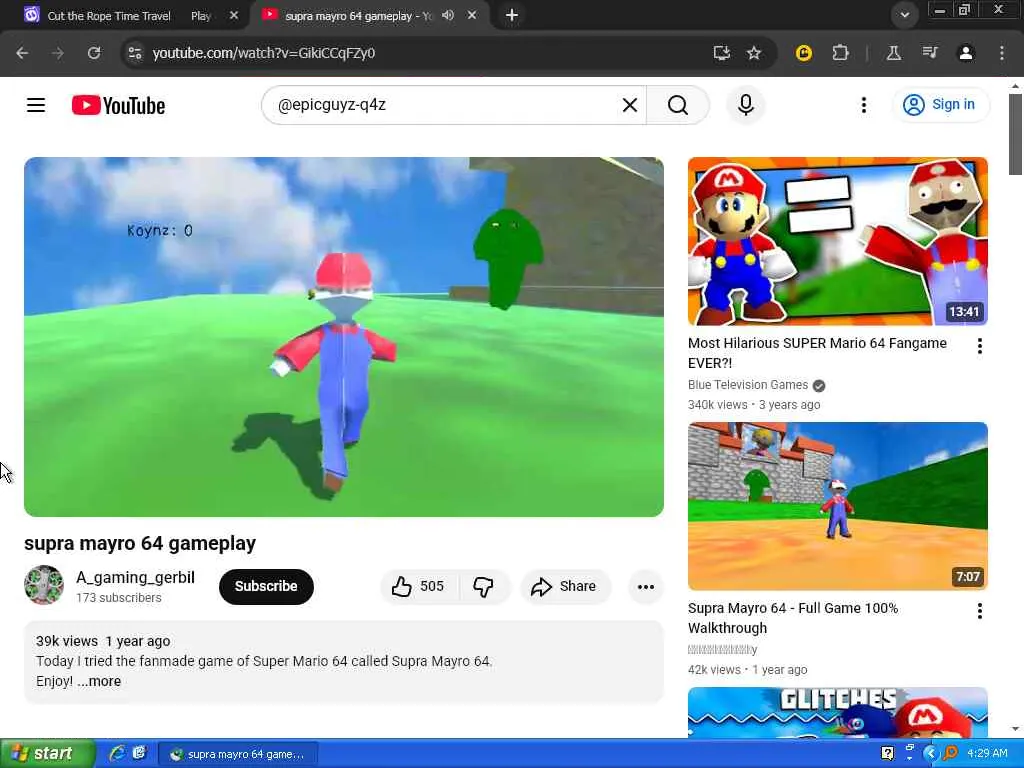Viewport: 1024px width, 768px height.
Task: Mute the YouTube tab speaker icon
Action: pyautogui.click(x=447, y=15)
